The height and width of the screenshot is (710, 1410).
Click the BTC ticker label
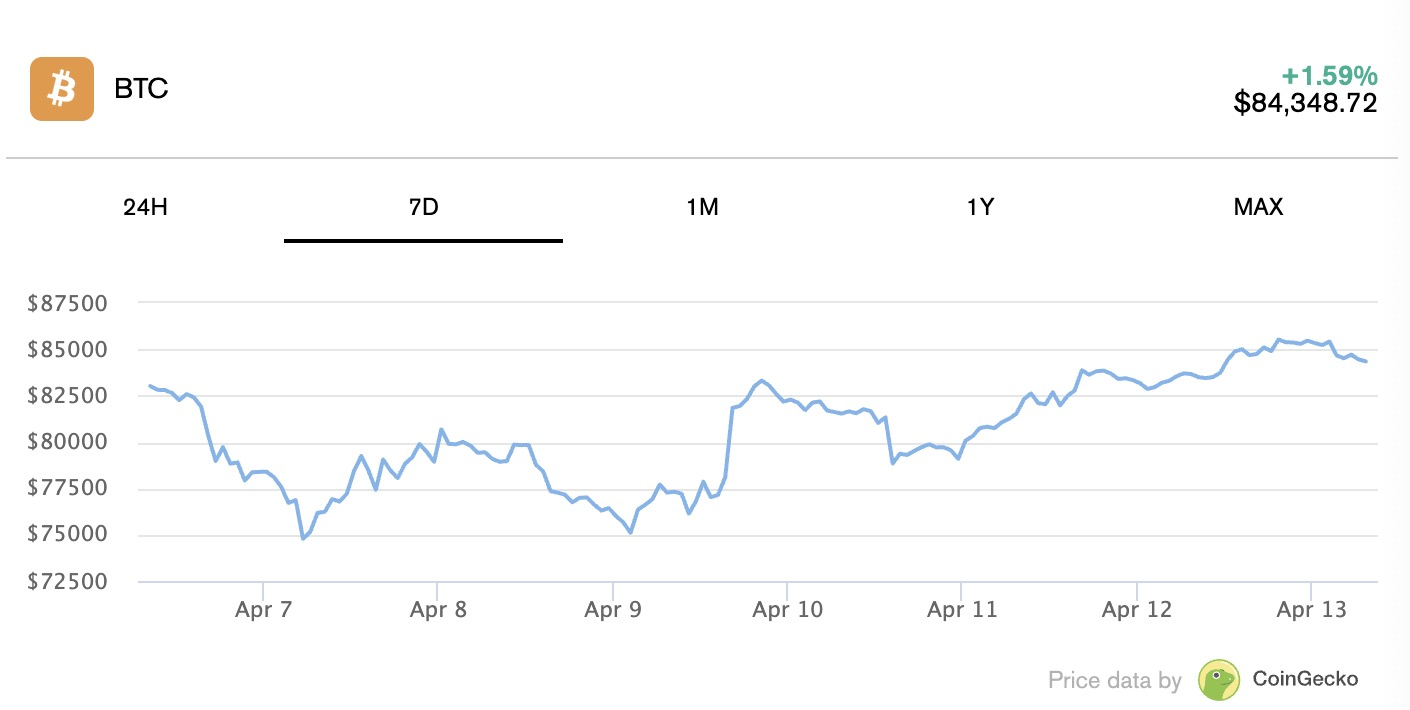[x=141, y=89]
